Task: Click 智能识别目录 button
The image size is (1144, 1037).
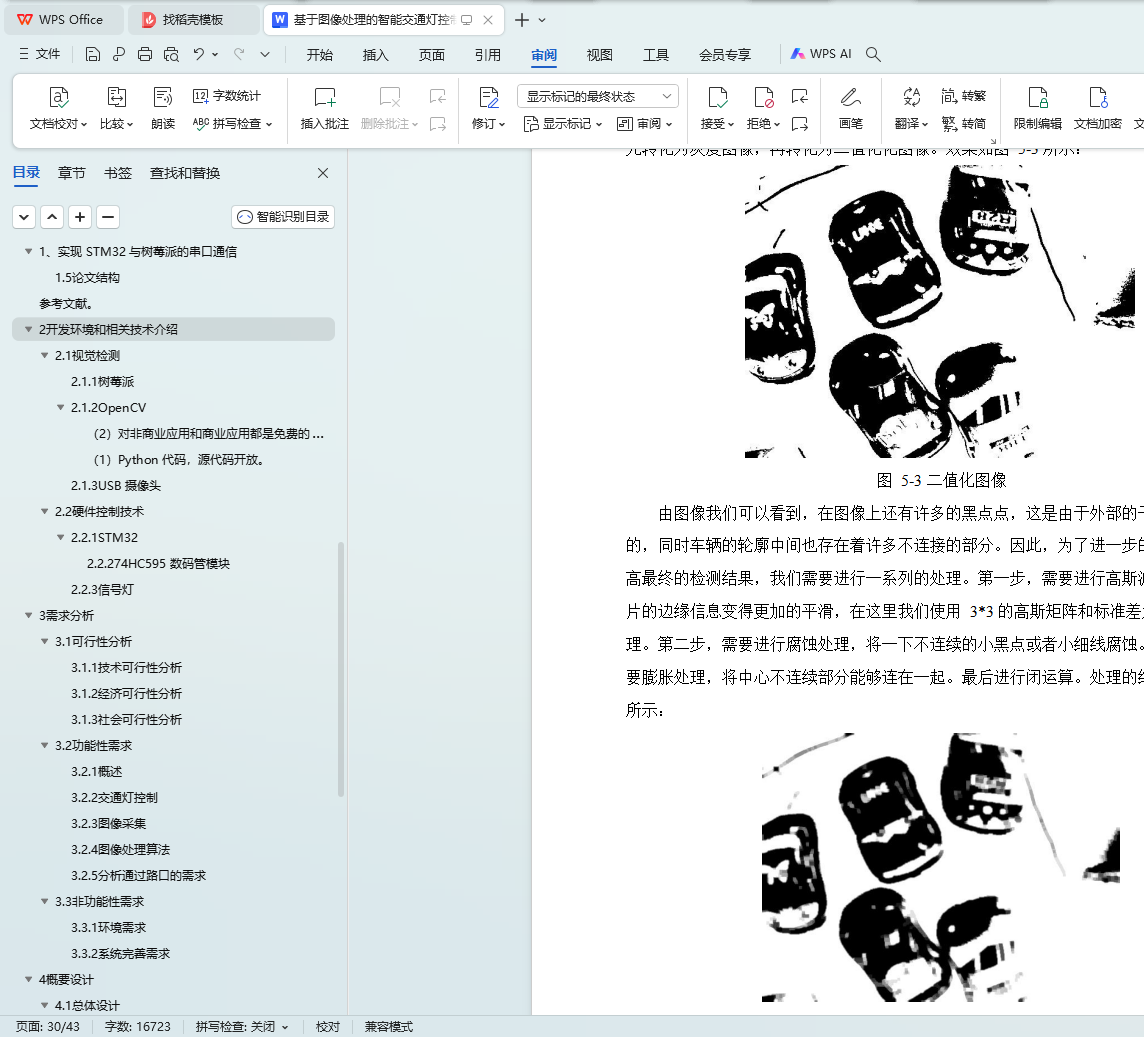Action: pyautogui.click(x=283, y=217)
